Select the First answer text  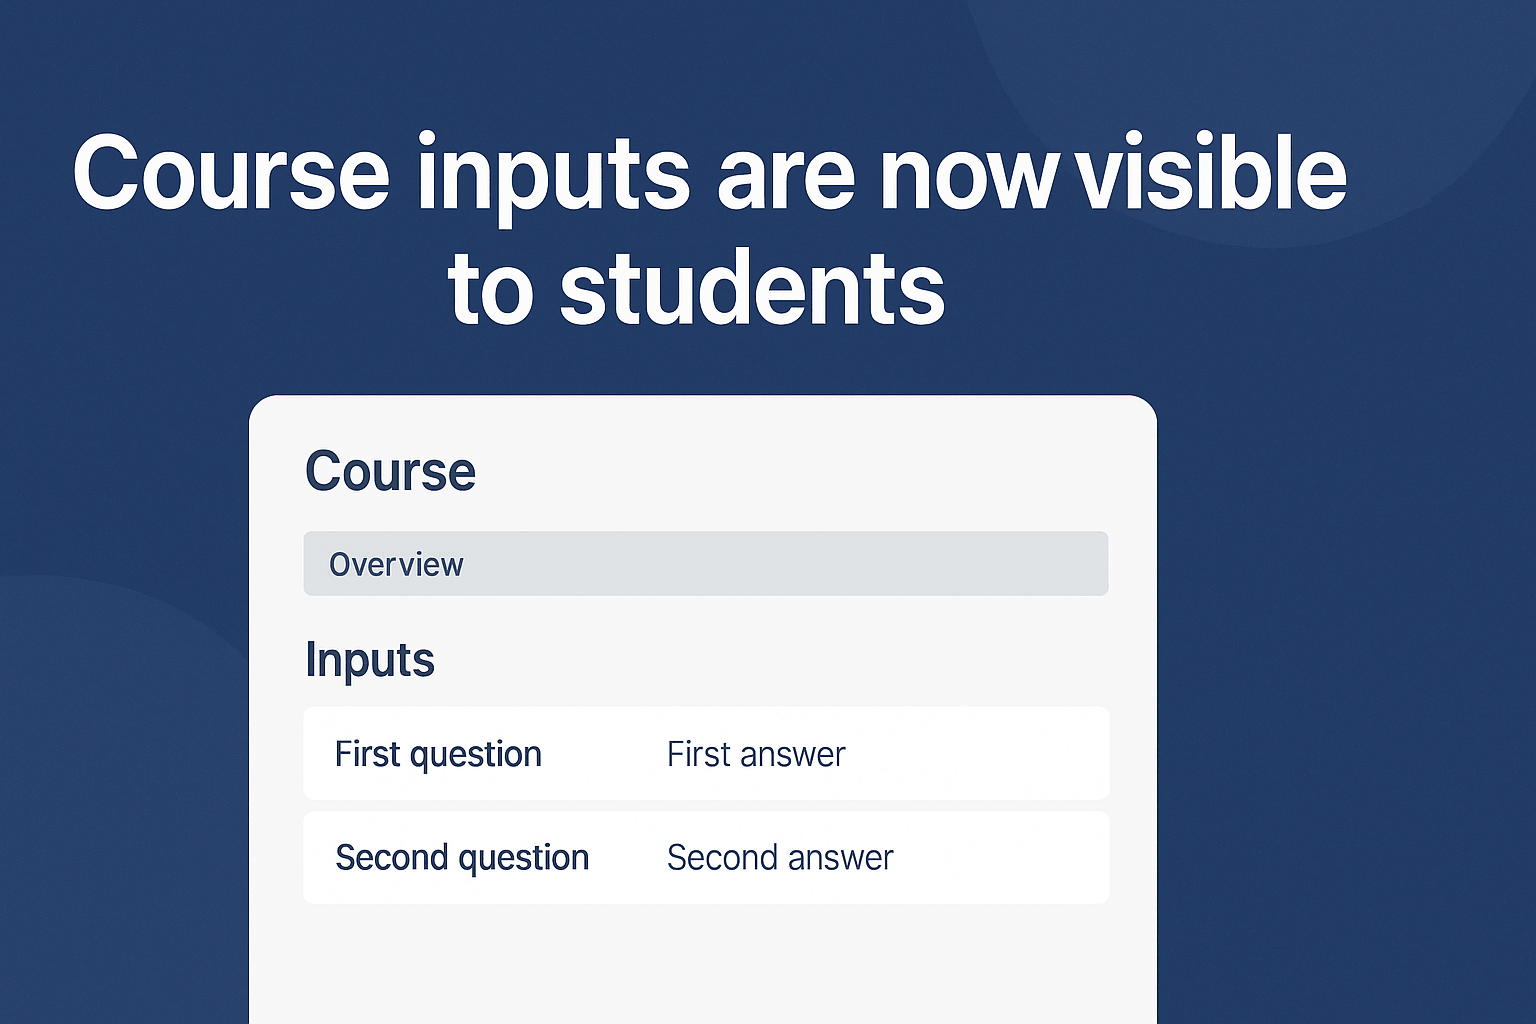pos(756,754)
